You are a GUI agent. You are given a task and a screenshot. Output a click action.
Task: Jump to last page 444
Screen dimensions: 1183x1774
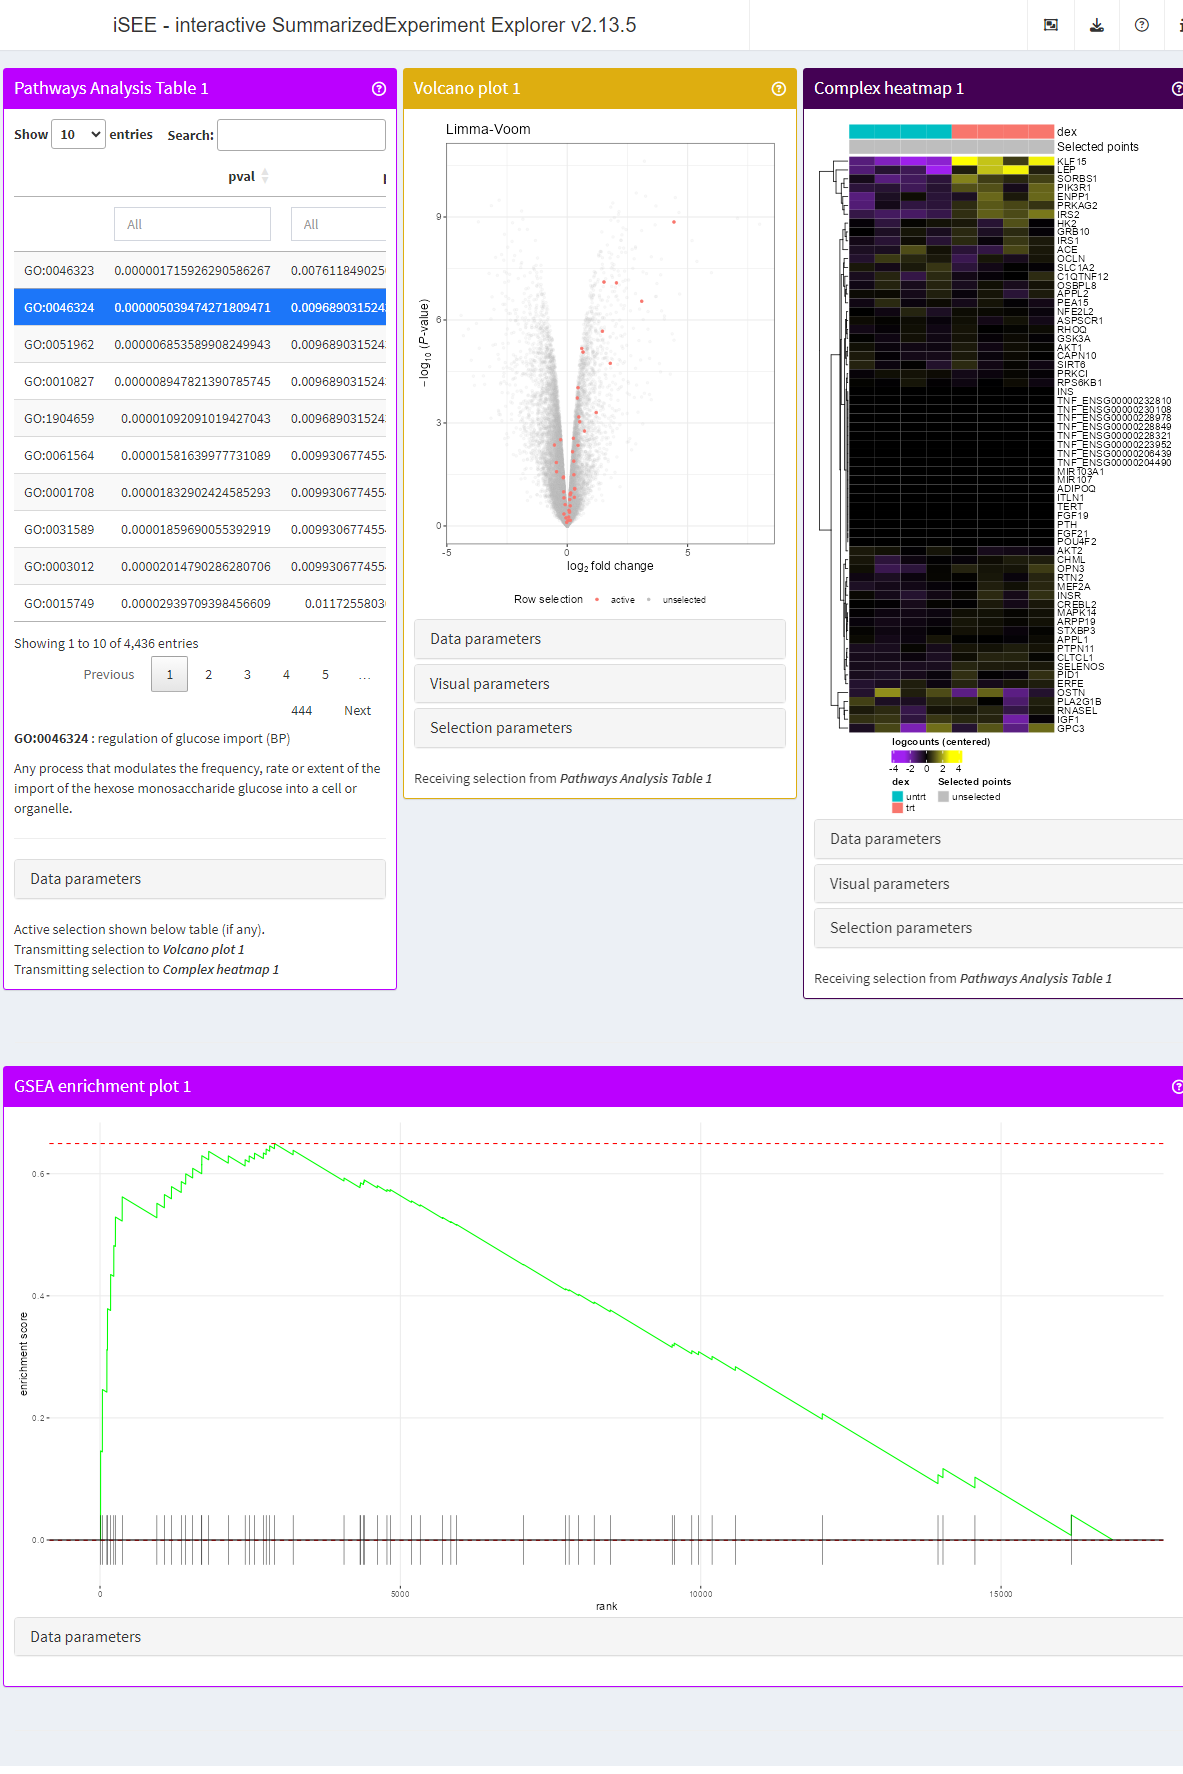pos(302,711)
